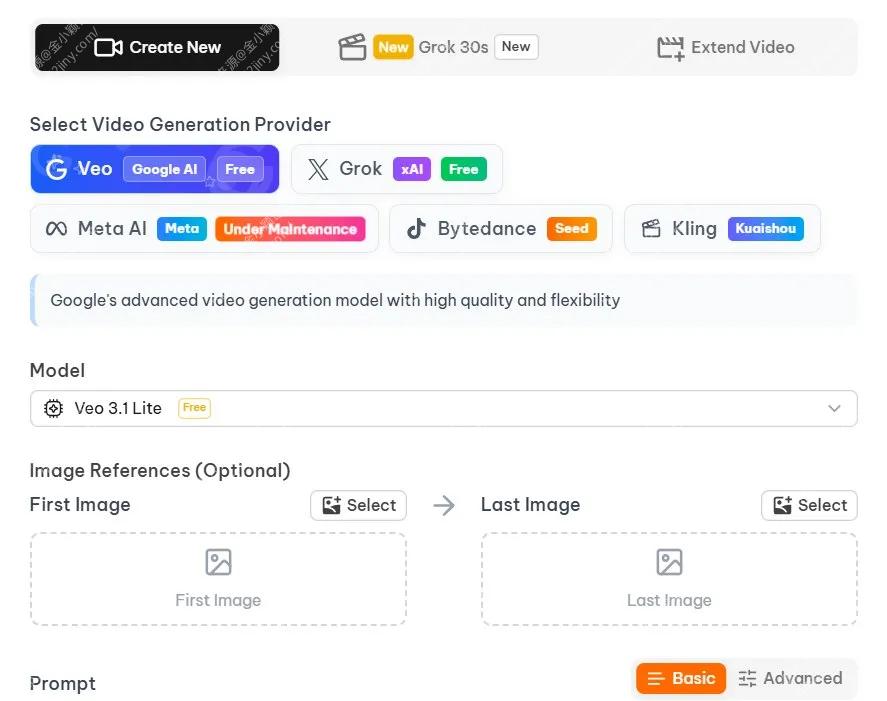Click the Under Maintenance badge
The width and height of the screenshot is (887, 701).
(290, 229)
